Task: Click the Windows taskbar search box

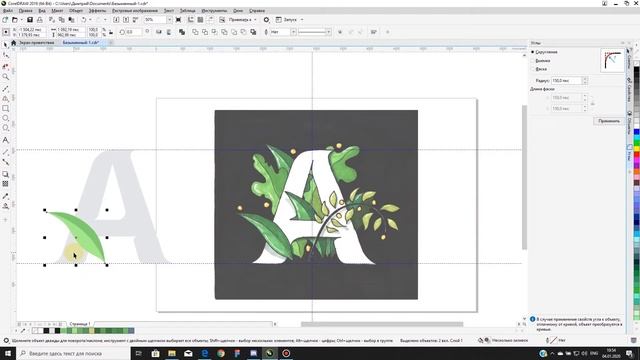Action: click(73, 353)
